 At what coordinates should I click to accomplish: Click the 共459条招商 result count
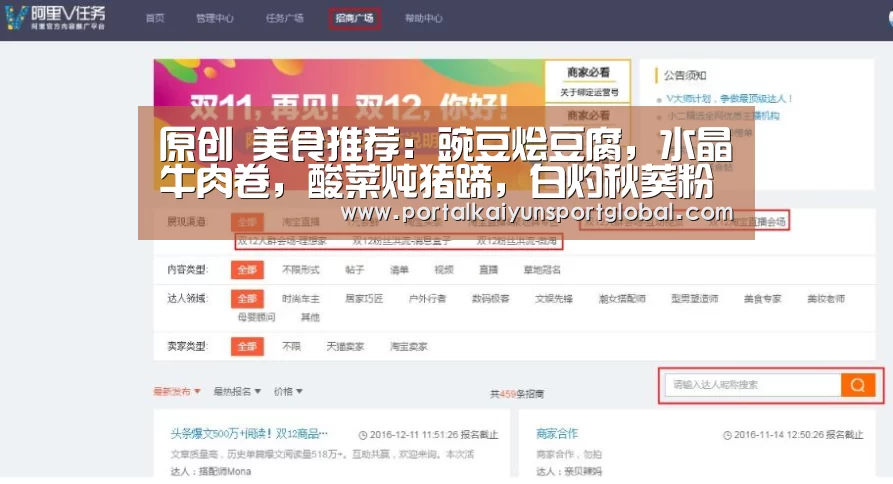click(x=517, y=393)
